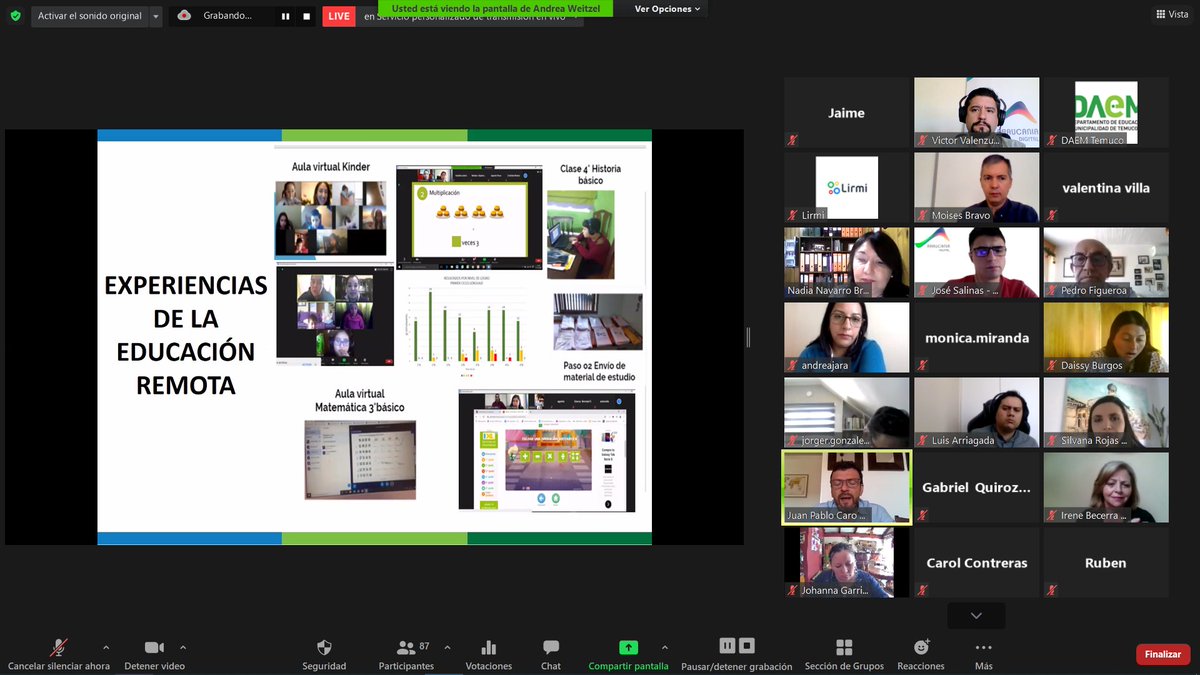
Task: Select Gabriel Quiroz participant tile
Action: [x=976, y=487]
